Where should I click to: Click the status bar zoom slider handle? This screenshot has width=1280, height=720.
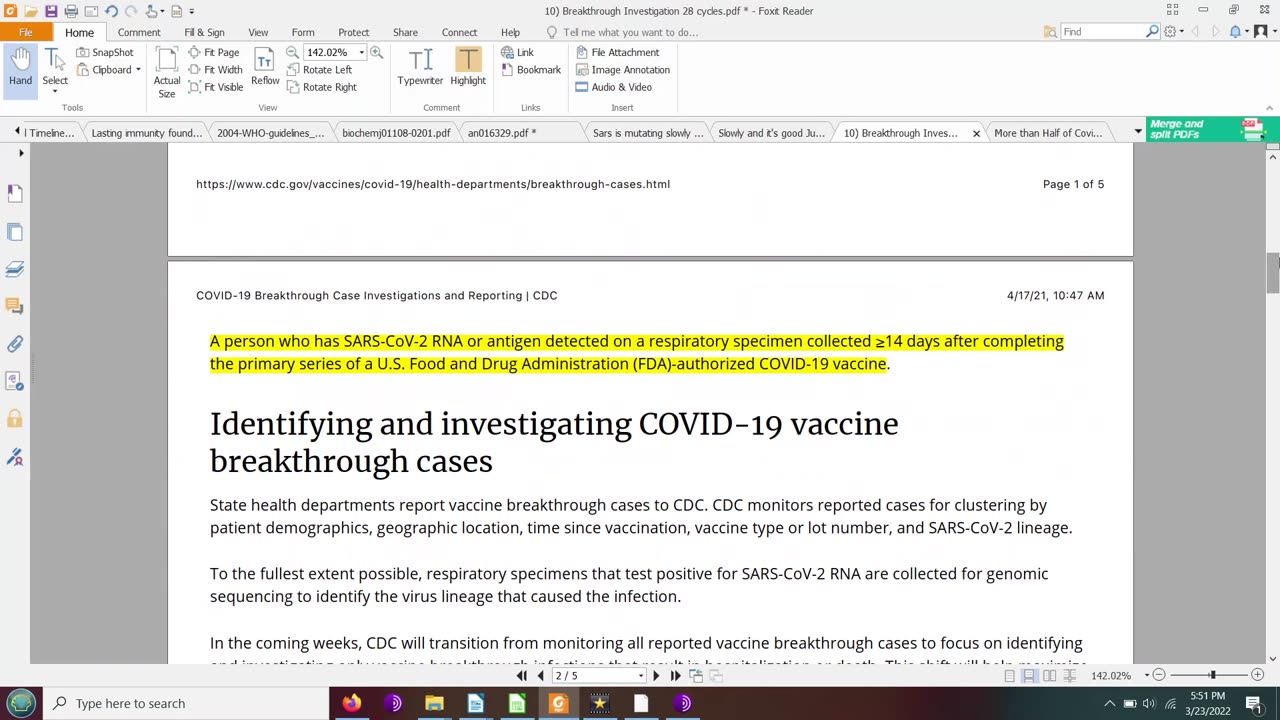1212,676
